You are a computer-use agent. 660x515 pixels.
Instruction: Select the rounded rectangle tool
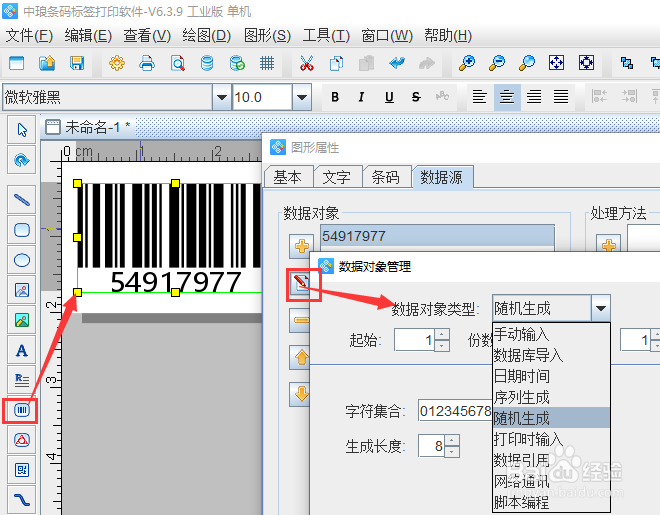click(x=22, y=230)
